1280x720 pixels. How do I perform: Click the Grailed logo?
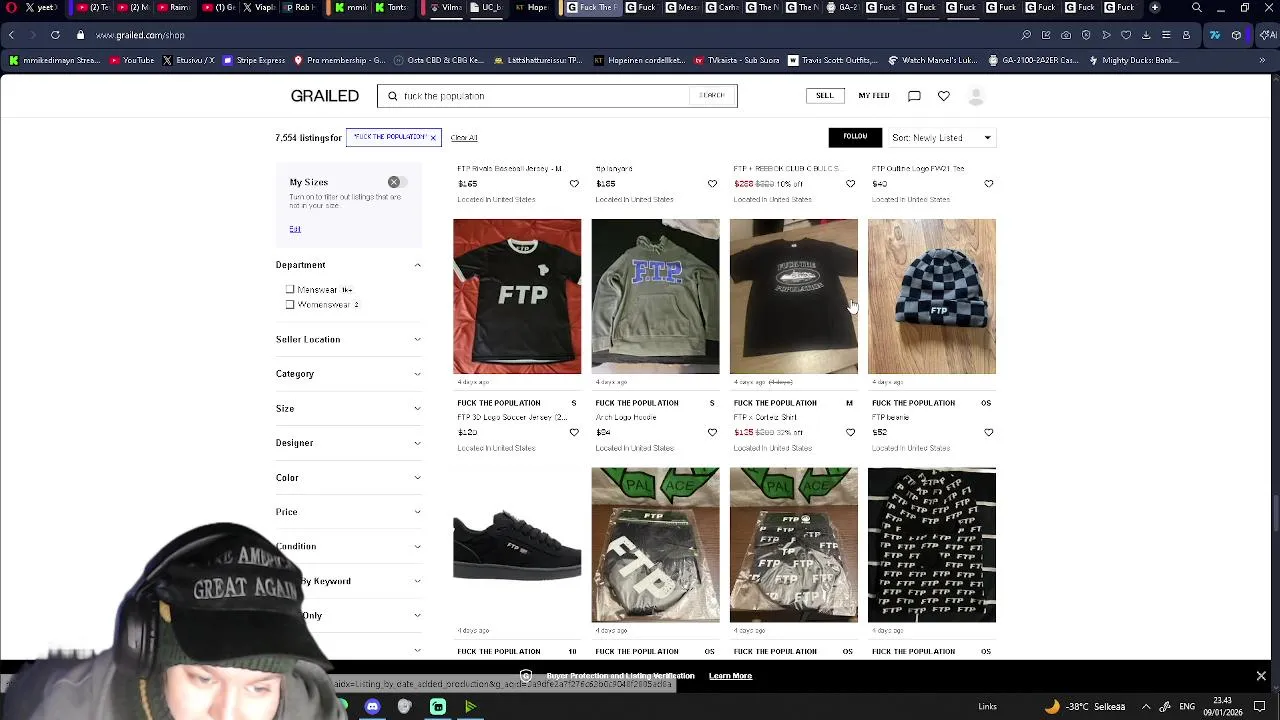(x=324, y=96)
